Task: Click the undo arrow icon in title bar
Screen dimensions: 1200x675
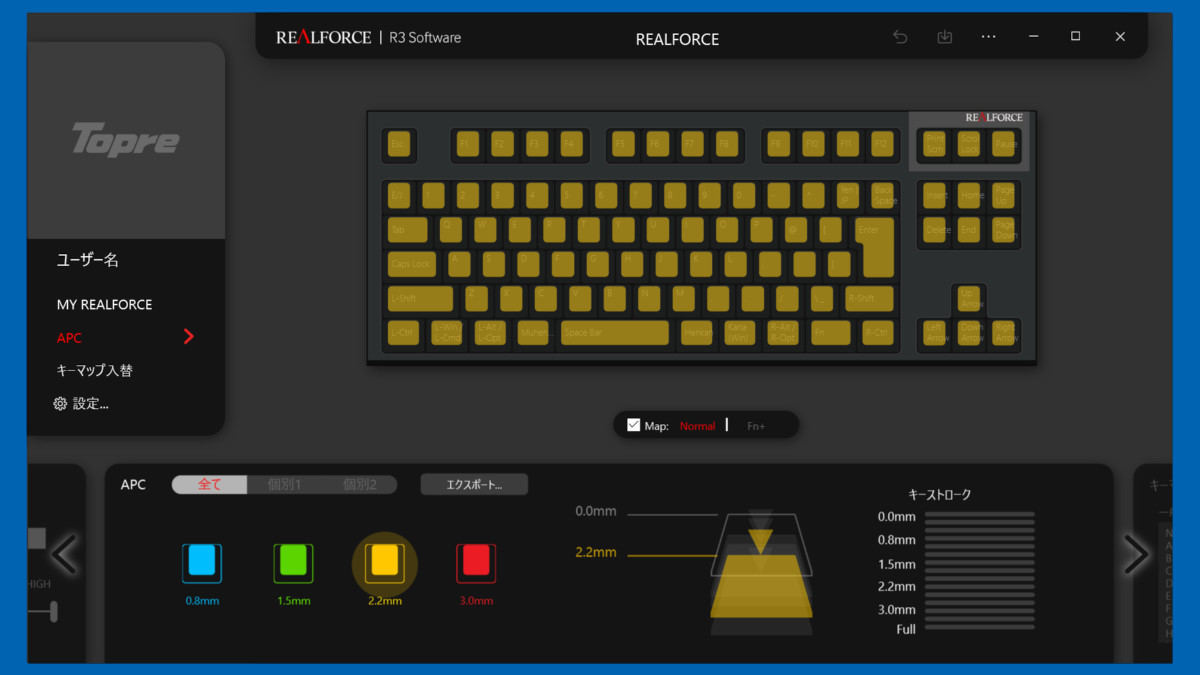Action: (x=900, y=37)
